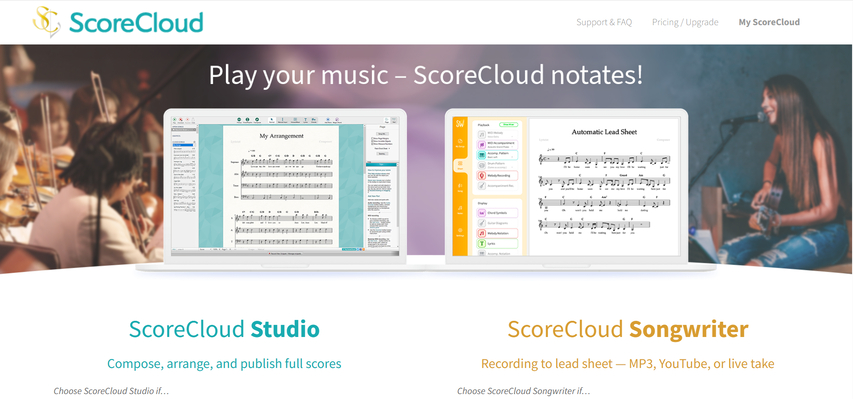Image resolution: width=853 pixels, height=399 pixels.
Task: Open the Support & FAQ page
Action: [604, 22]
